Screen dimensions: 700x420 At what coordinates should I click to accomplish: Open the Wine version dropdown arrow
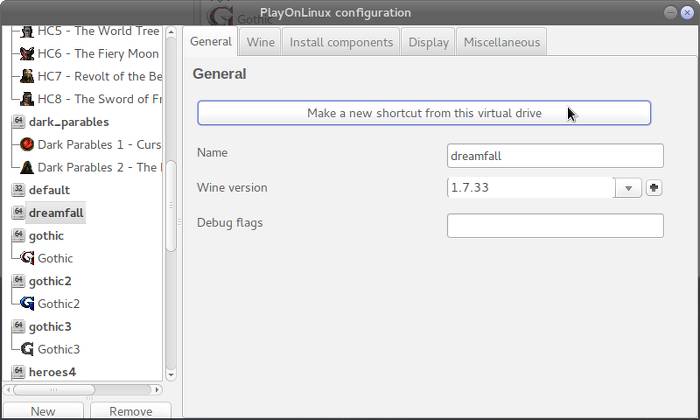click(628, 188)
